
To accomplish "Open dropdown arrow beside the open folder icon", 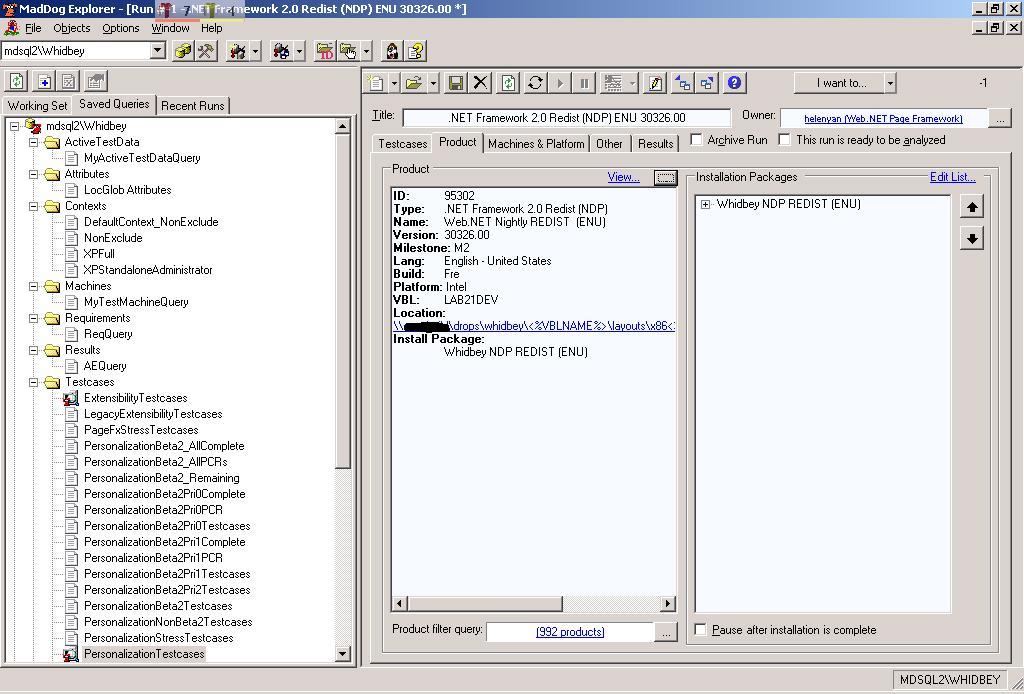I will pos(432,83).
